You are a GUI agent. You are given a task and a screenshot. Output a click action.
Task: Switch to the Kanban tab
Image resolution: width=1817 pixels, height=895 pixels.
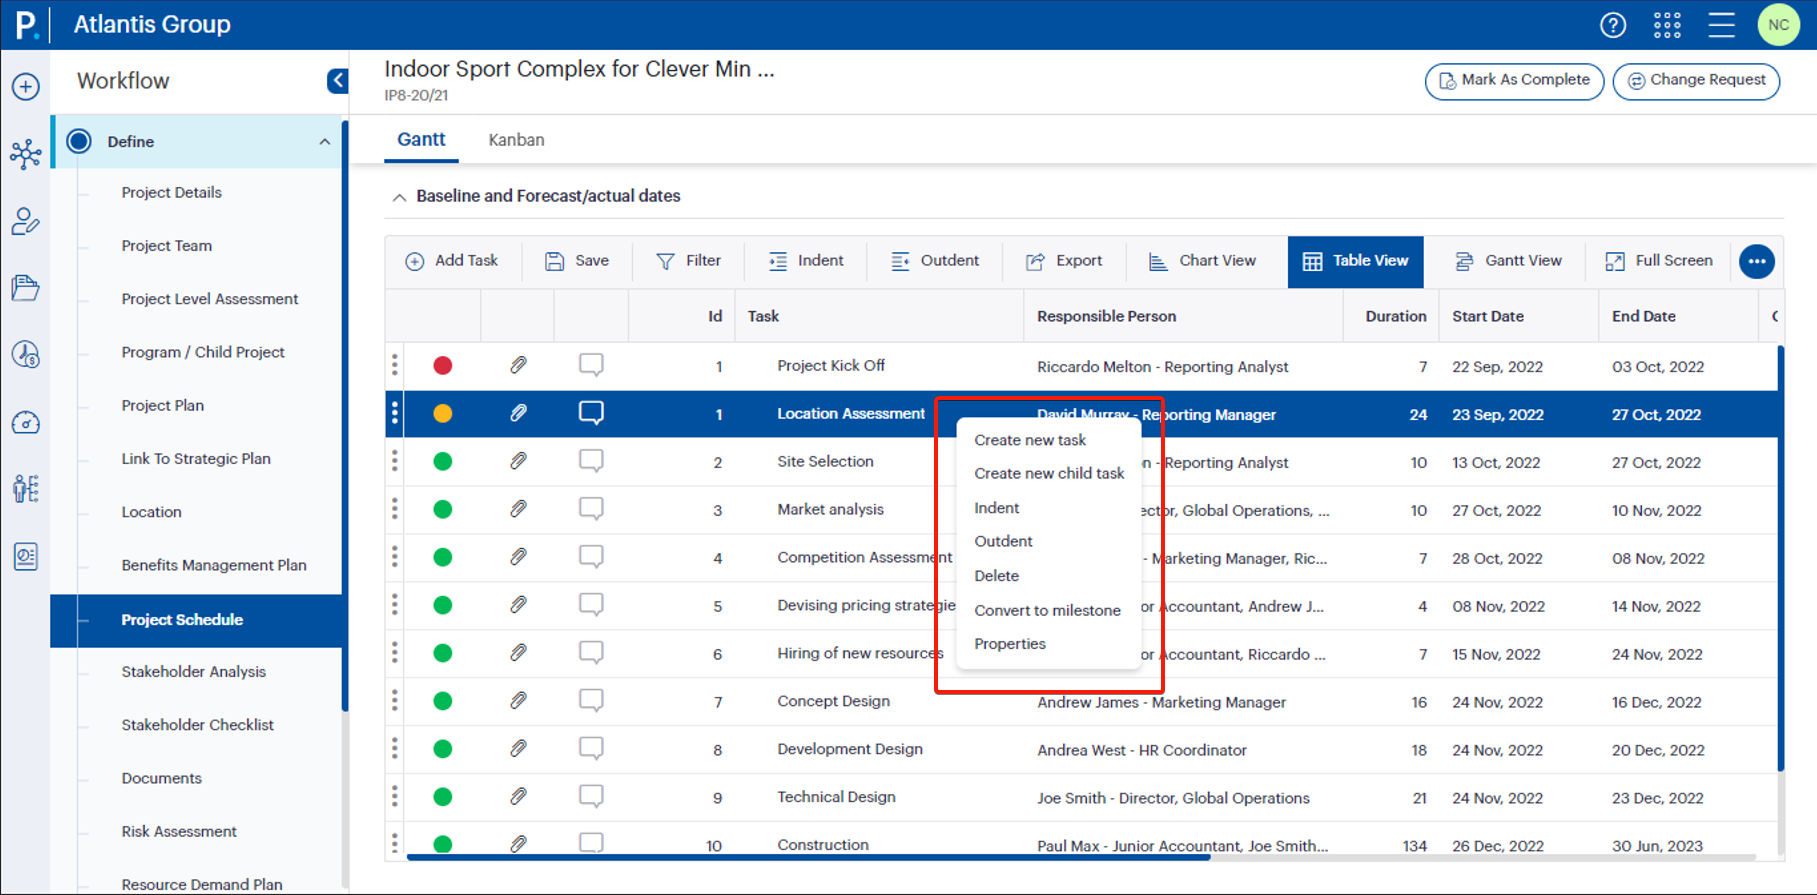516,140
